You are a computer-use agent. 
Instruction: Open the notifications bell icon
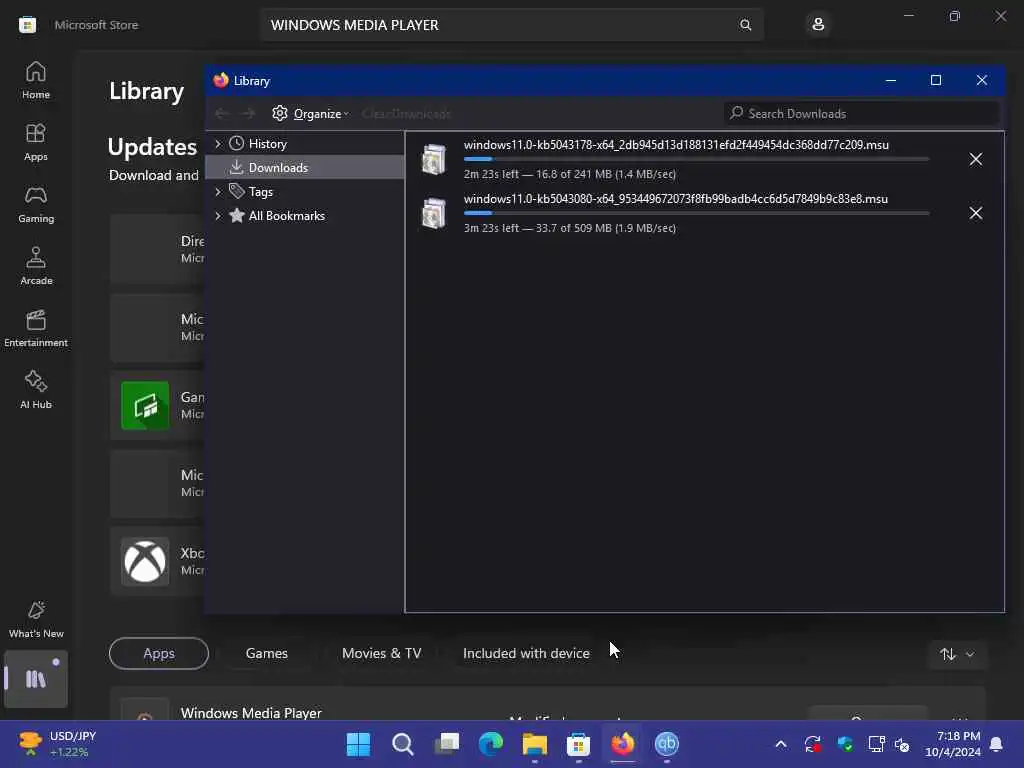(x=997, y=744)
